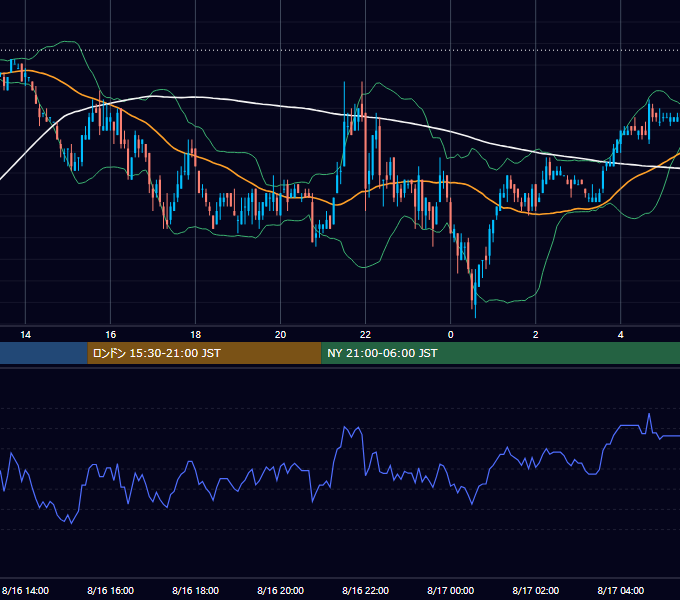The height and width of the screenshot is (600, 680).
Task: Click the 8/16 20:00 date label
Action: point(281,590)
